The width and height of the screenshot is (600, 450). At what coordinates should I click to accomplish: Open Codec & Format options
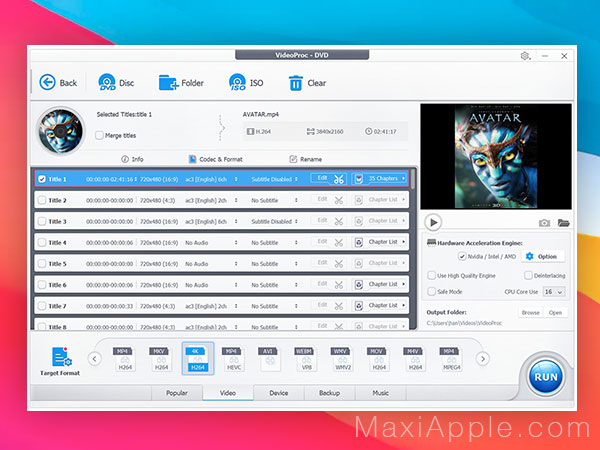216,159
